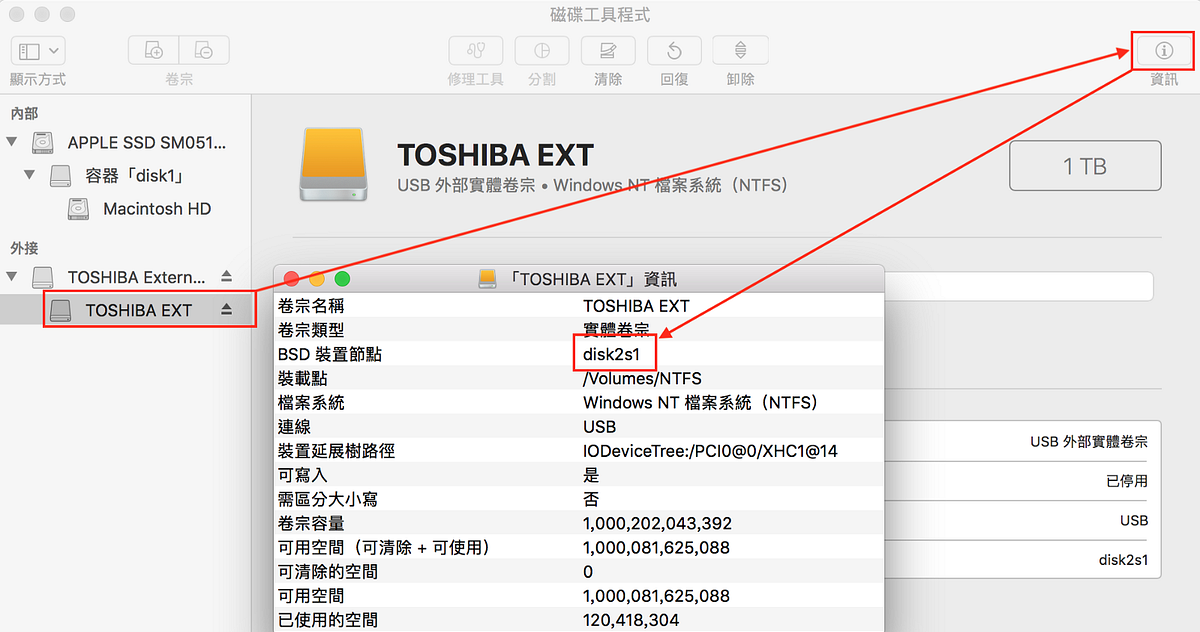Run 修理工具 (First Aid) on the disk

pyautogui.click(x=475, y=50)
